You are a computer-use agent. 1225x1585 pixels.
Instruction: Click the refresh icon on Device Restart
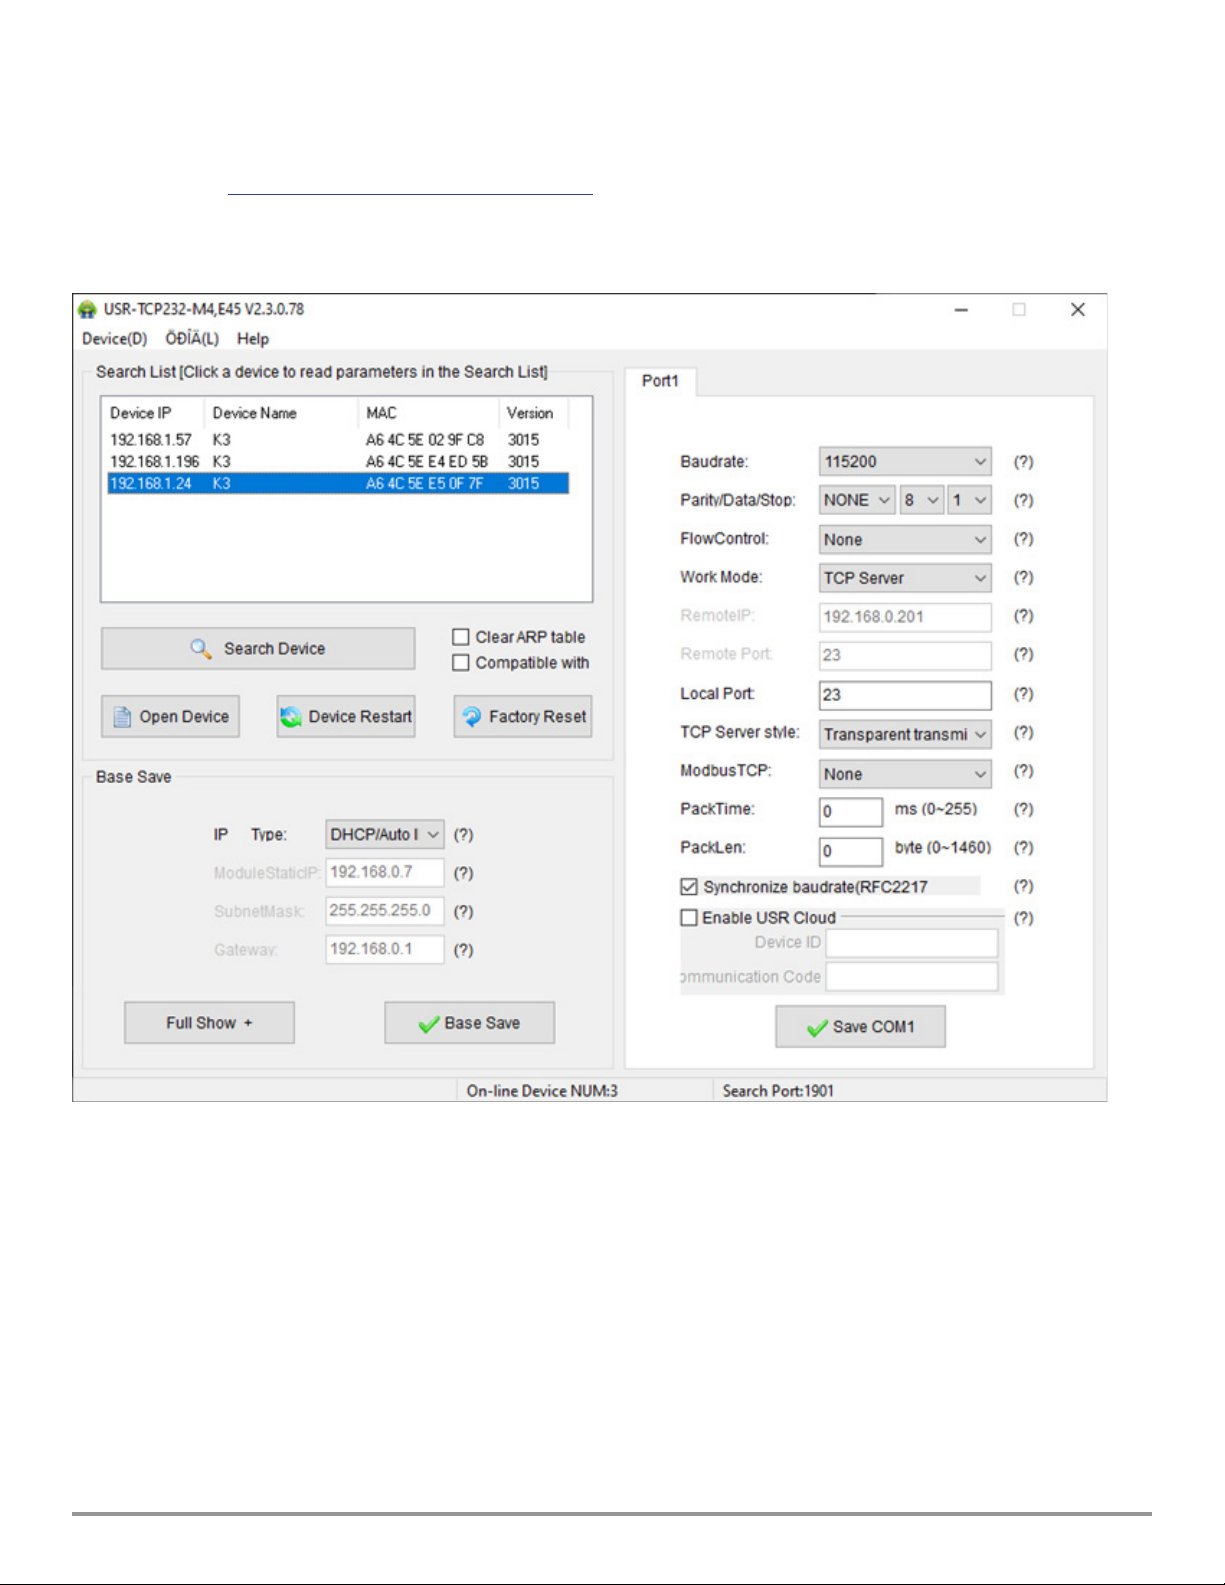tap(291, 717)
